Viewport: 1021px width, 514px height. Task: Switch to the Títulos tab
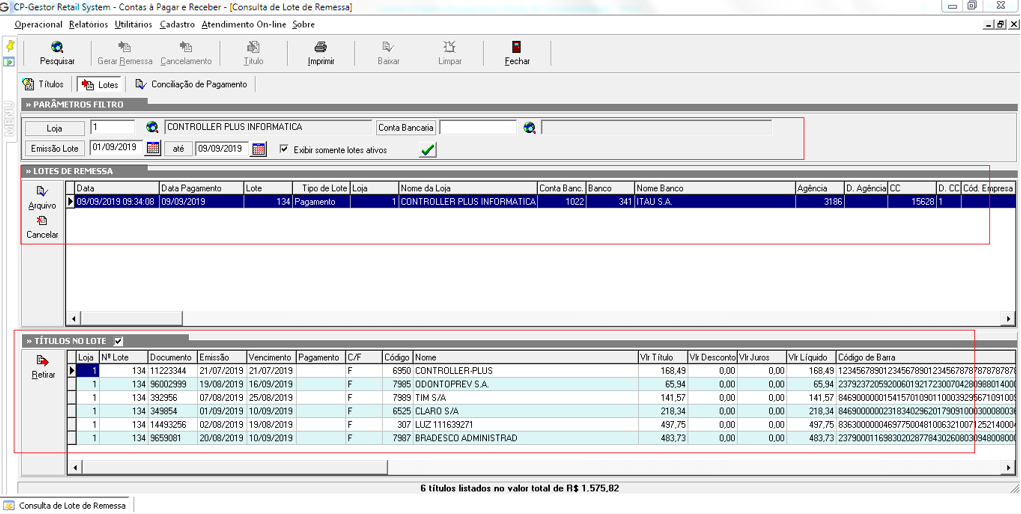pyautogui.click(x=44, y=85)
